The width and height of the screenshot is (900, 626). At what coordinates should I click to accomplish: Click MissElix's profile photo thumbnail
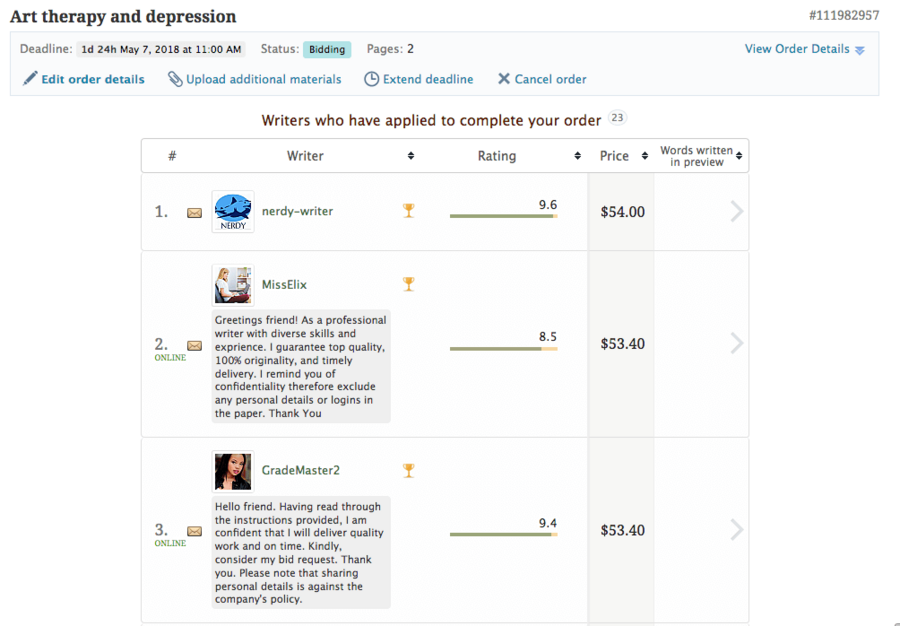(232, 285)
